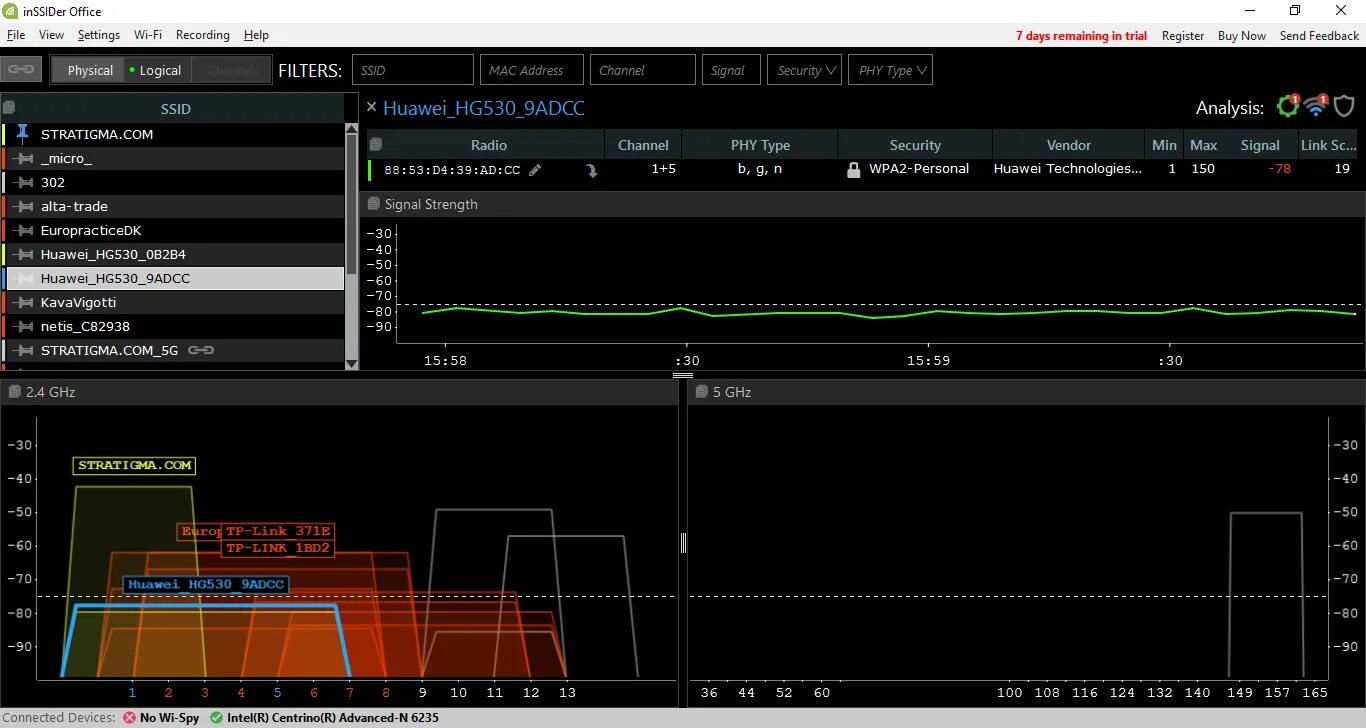The height and width of the screenshot is (728, 1366).
Task: Click the Buy Now link
Action: 1242,36
